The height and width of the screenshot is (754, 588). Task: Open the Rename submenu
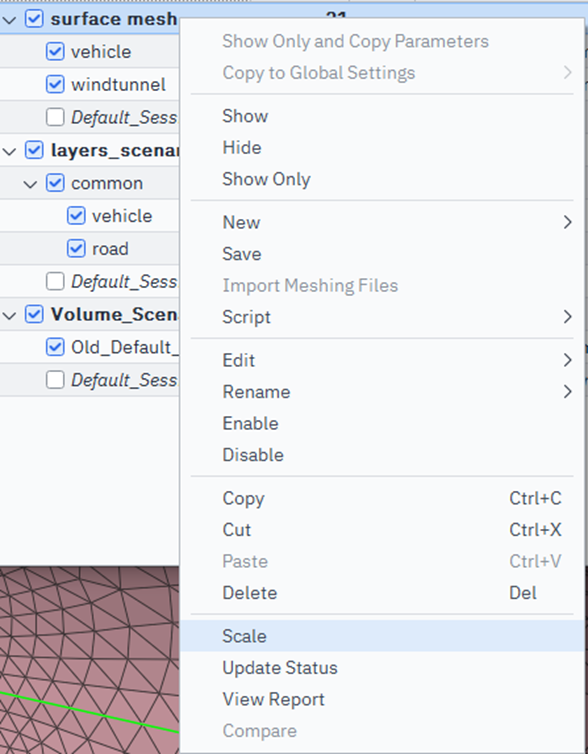(x=567, y=392)
